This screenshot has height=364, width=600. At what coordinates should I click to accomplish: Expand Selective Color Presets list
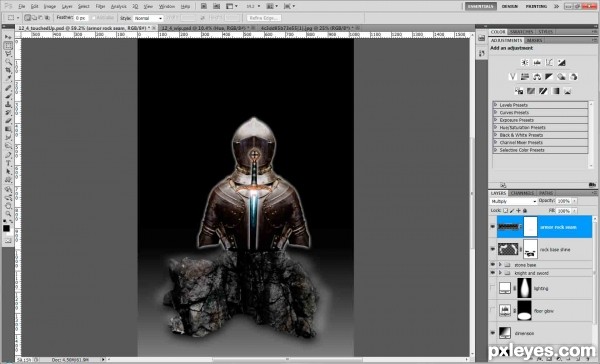tap(496, 150)
